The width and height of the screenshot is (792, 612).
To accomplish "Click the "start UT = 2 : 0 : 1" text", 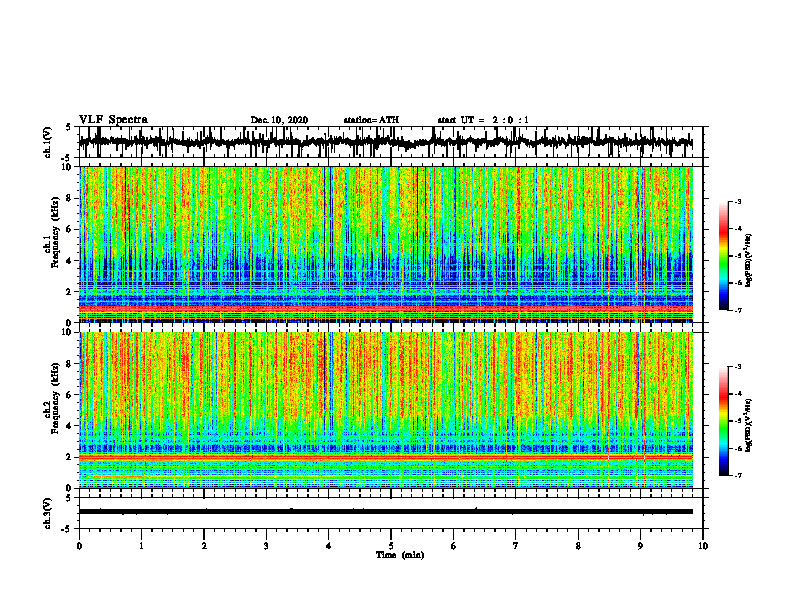I will [x=483, y=120].
